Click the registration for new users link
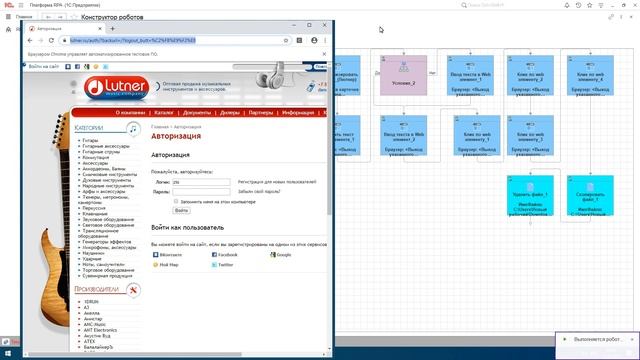Image resolution: width=640 pixels, height=360 pixels. (277, 182)
